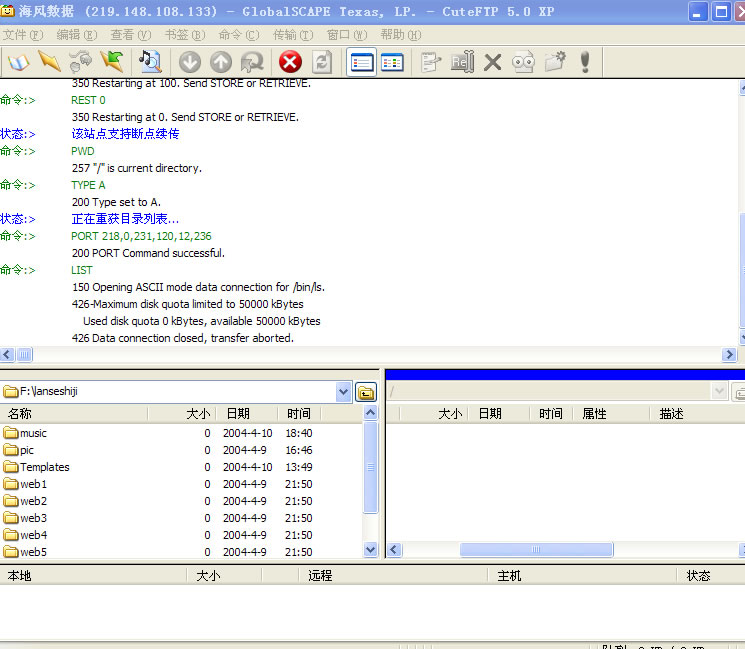
Task: Click the upload arrow toolbar icon
Action: 221,62
